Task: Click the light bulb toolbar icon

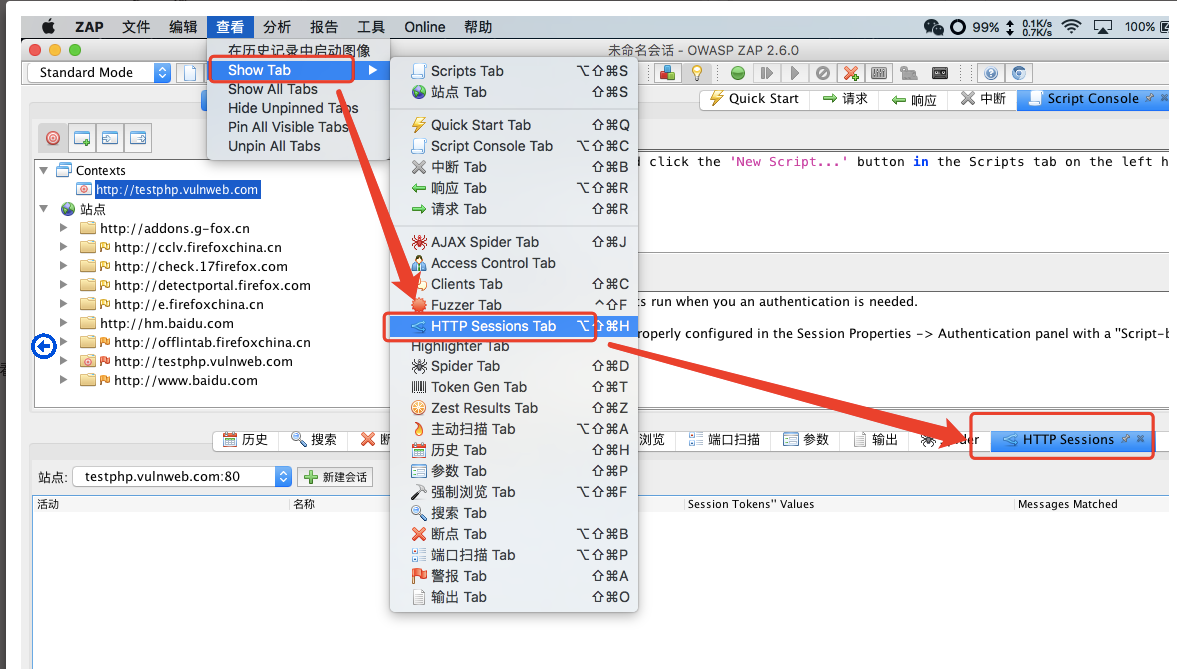Action: coord(697,73)
